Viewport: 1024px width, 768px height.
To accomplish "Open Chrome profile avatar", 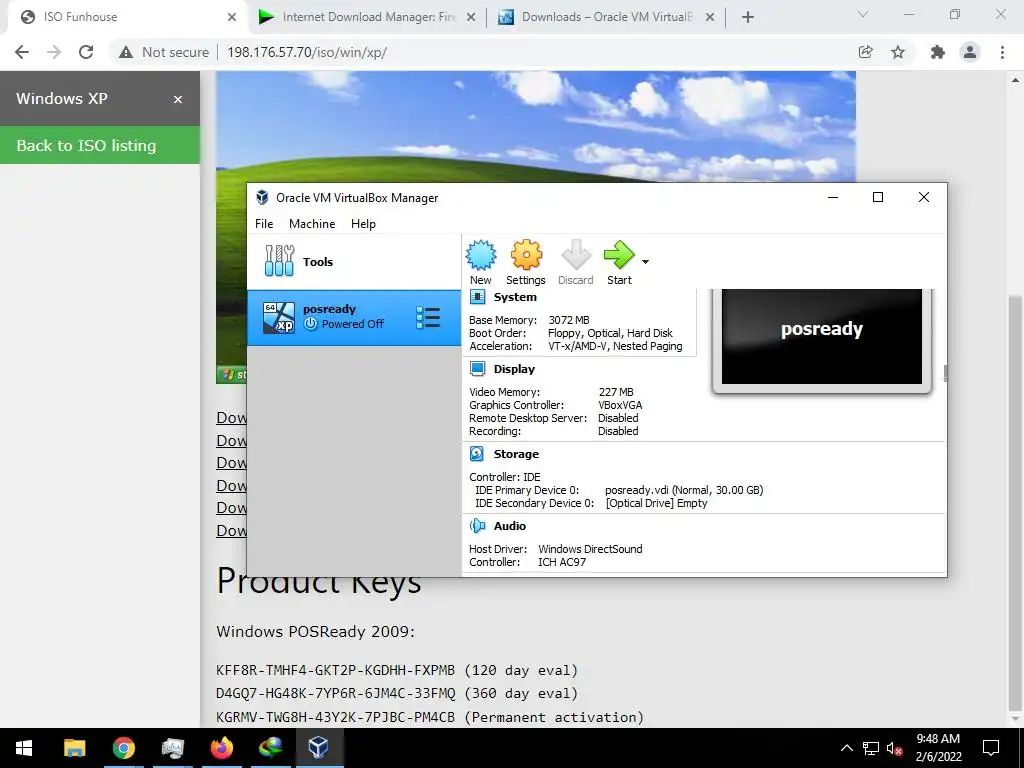I will pyautogui.click(x=970, y=52).
